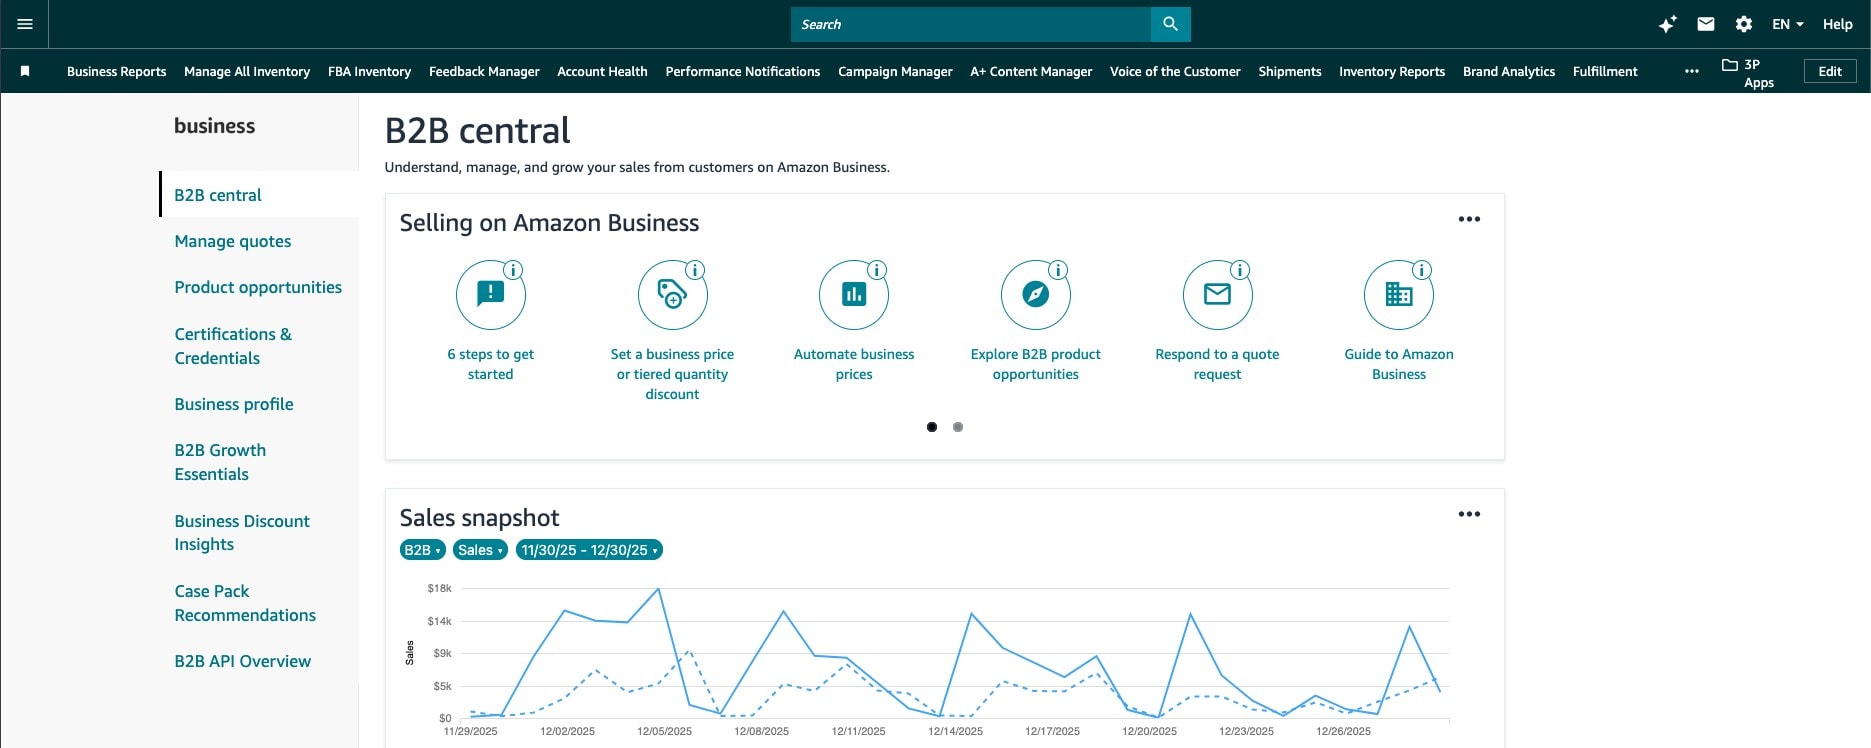Open Explore B2B product opportunities compass icon
Image resolution: width=1871 pixels, height=748 pixels.
click(x=1036, y=295)
